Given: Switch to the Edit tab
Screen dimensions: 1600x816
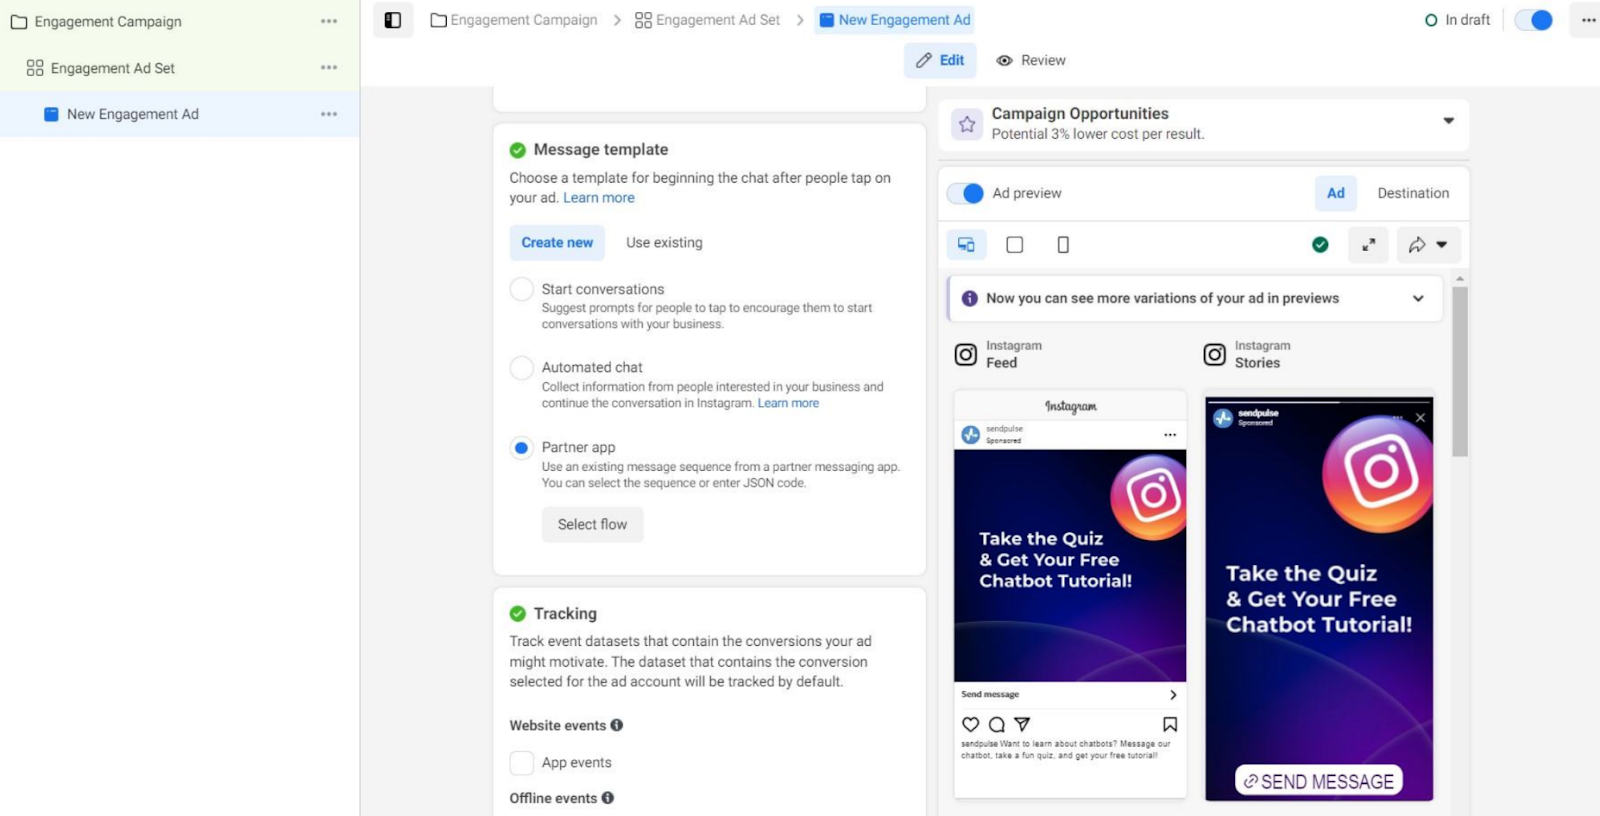Looking at the screenshot, I should click(940, 60).
